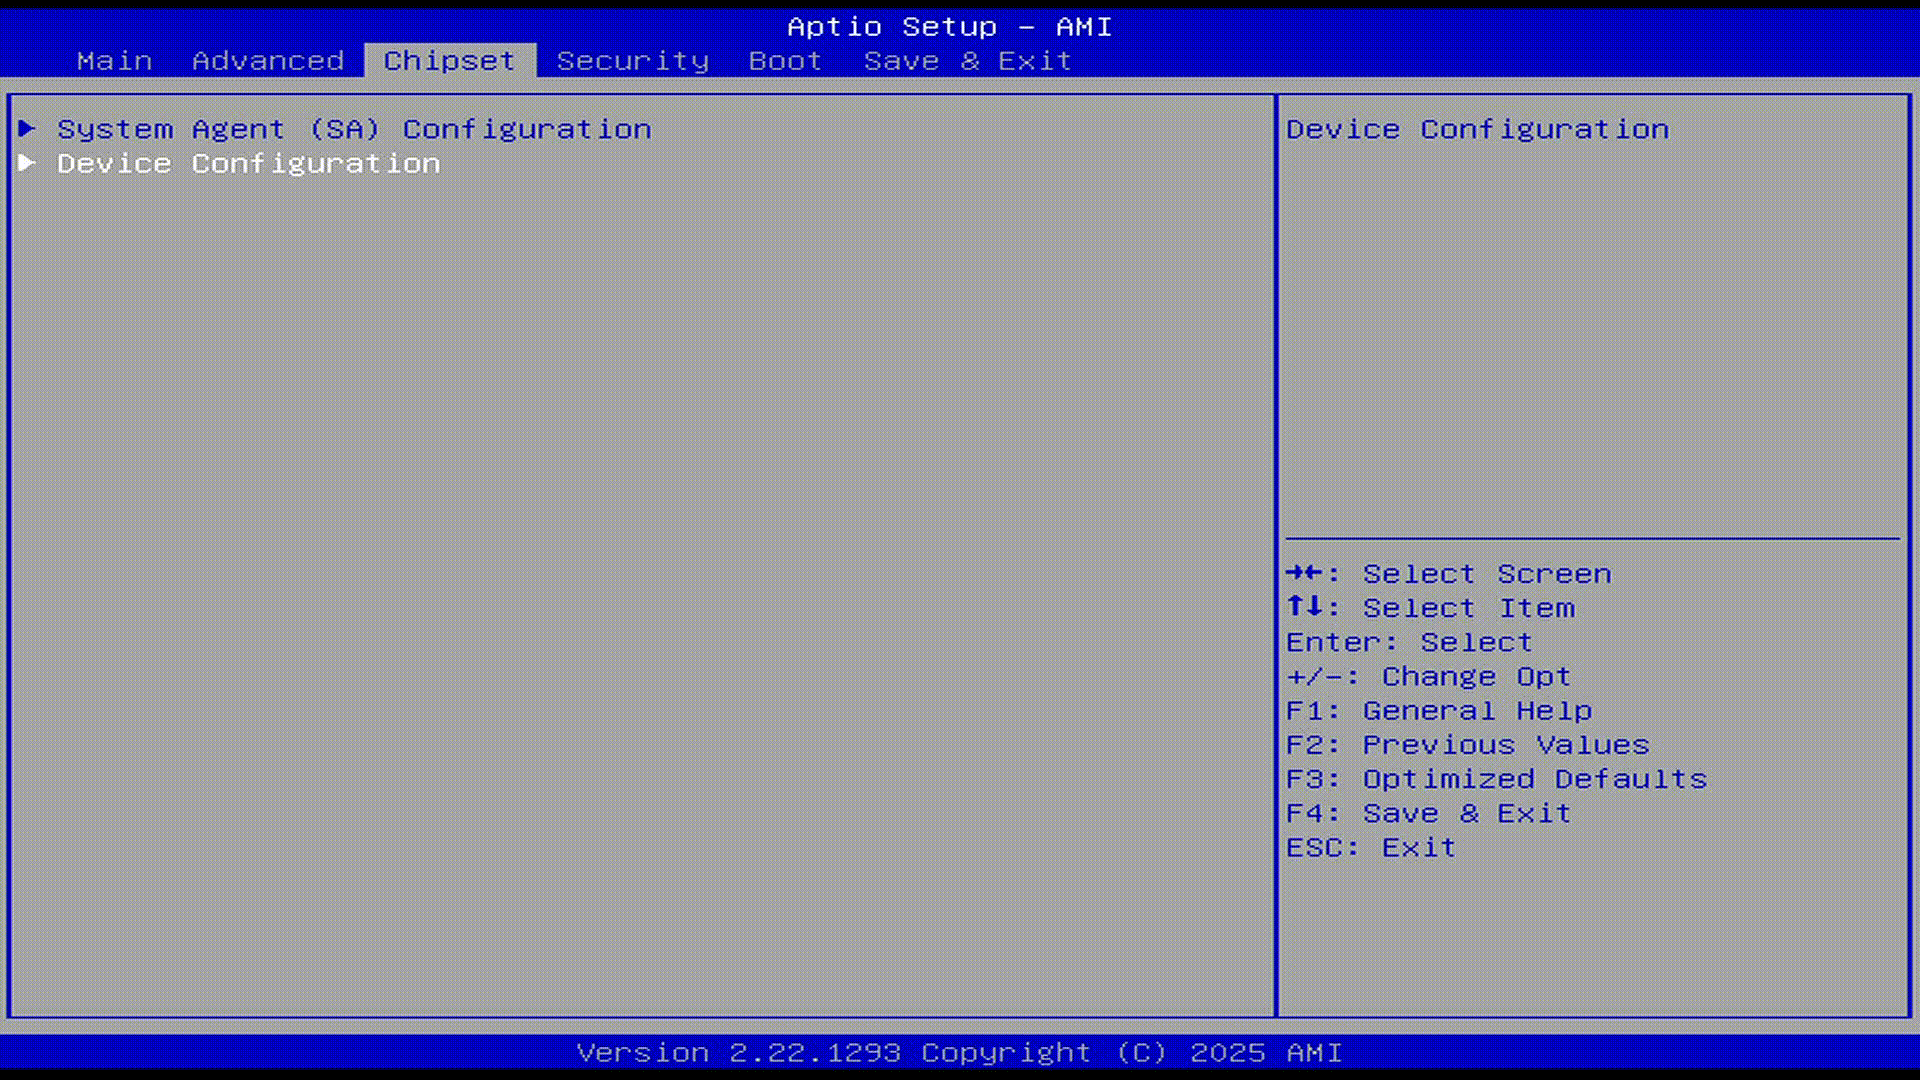The image size is (1920, 1080).
Task: Open System Agent (SA) Configuration submenu
Action: (x=353, y=129)
